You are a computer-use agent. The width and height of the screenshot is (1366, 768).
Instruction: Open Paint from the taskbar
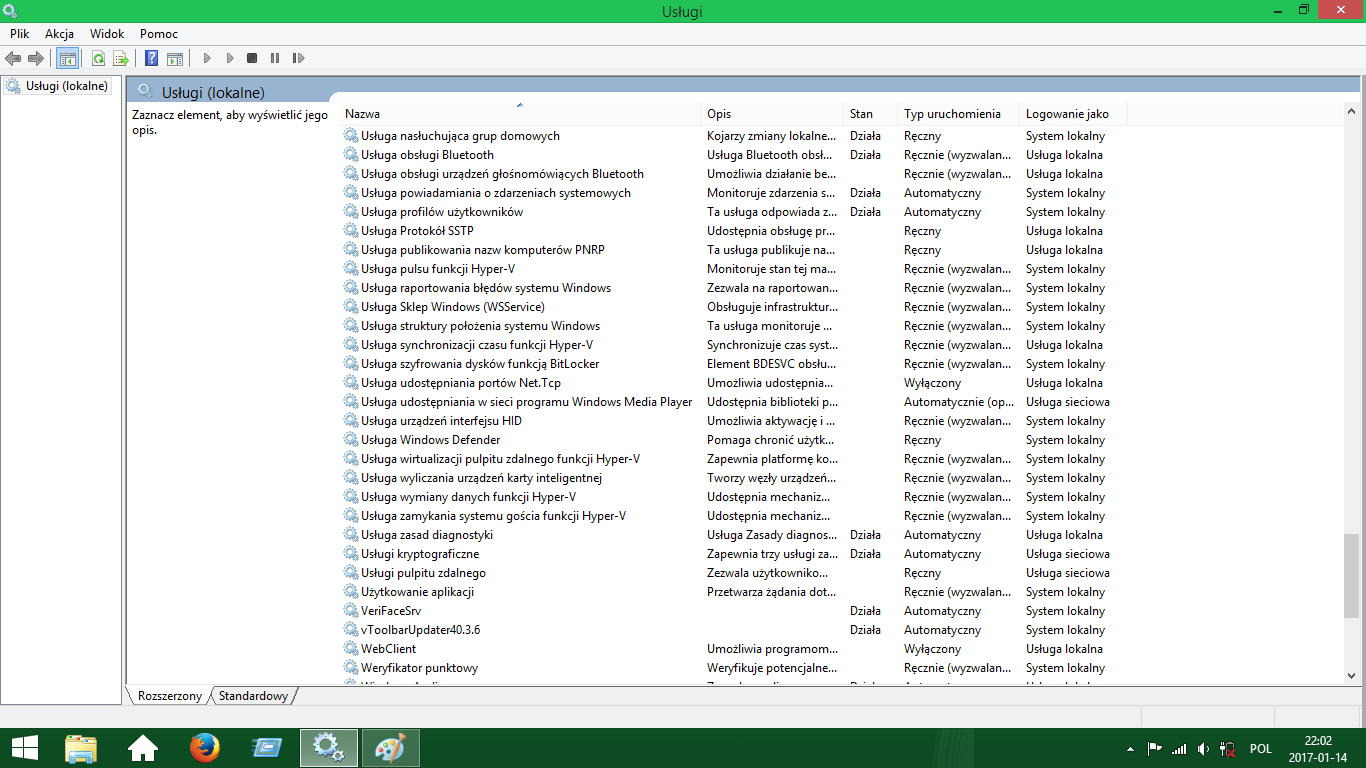(x=391, y=748)
